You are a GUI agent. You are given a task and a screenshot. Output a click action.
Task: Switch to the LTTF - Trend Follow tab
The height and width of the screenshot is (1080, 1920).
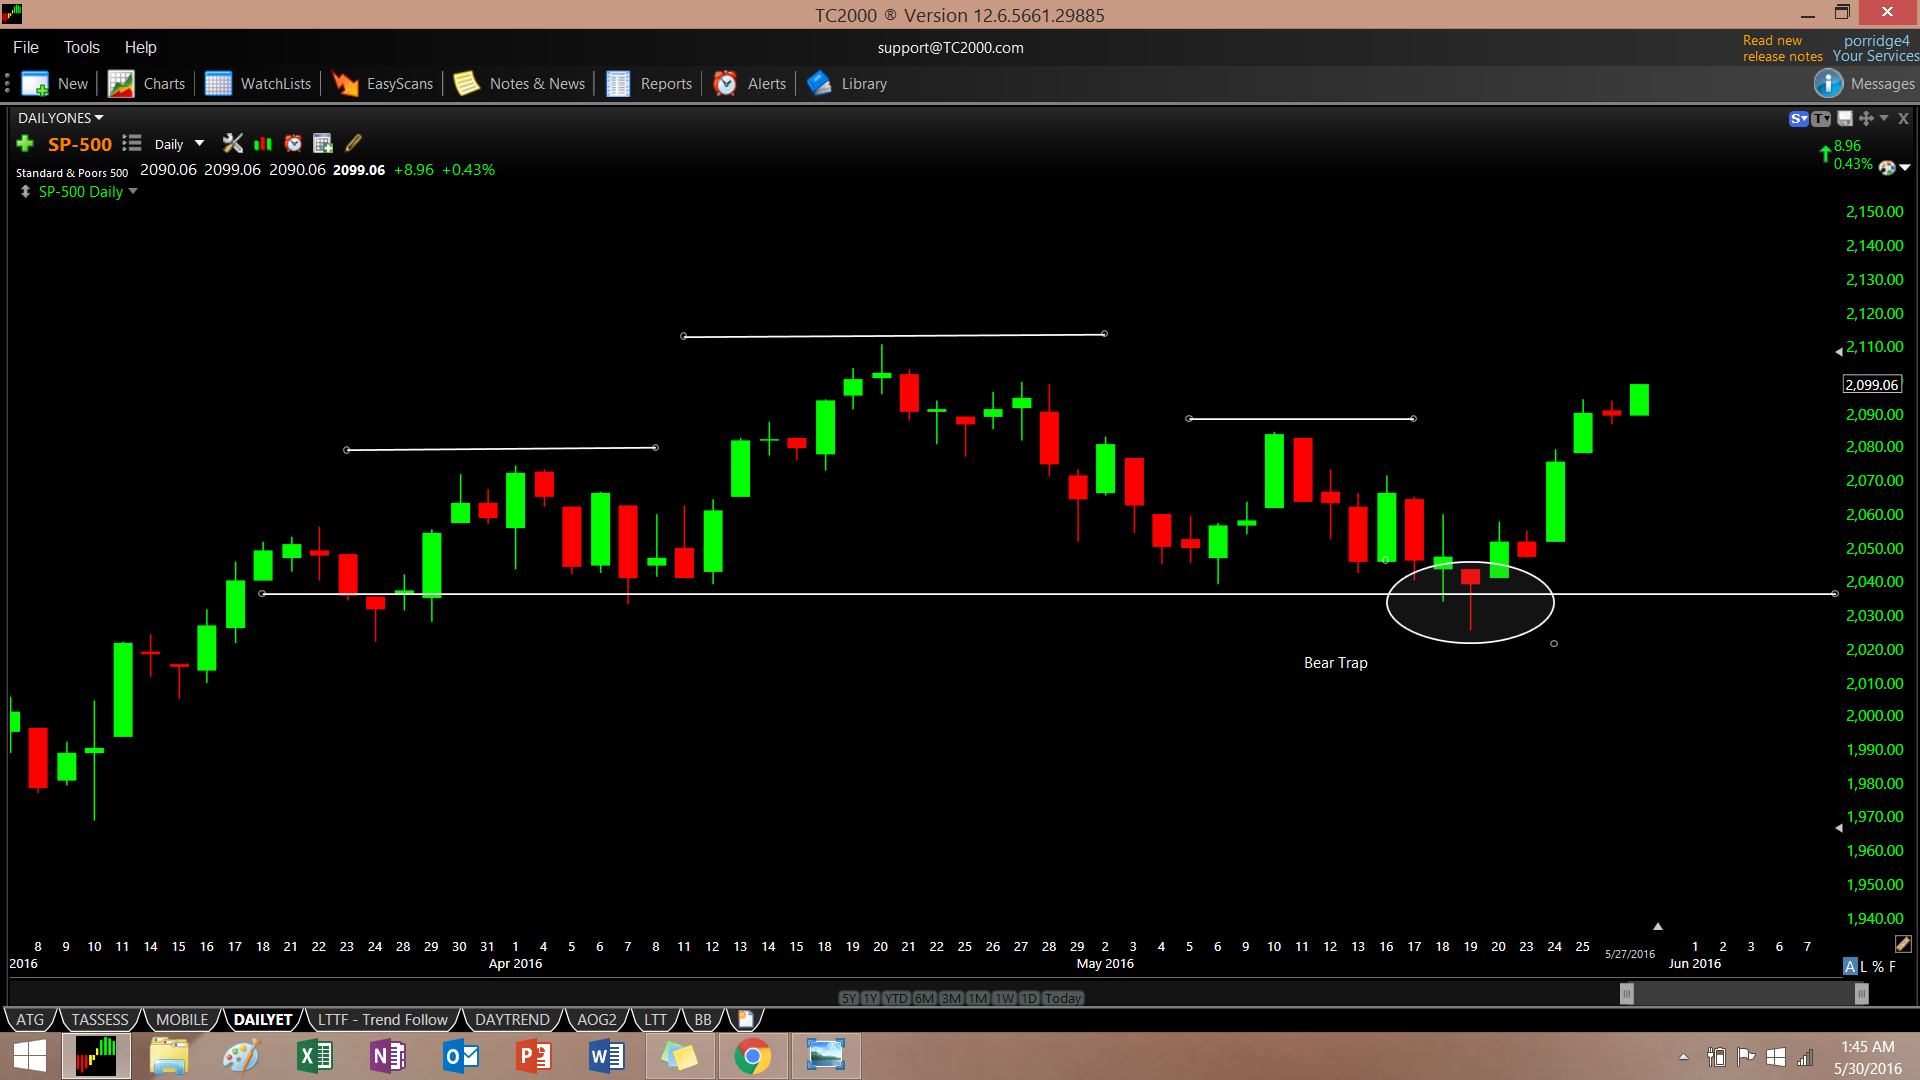pos(382,1020)
